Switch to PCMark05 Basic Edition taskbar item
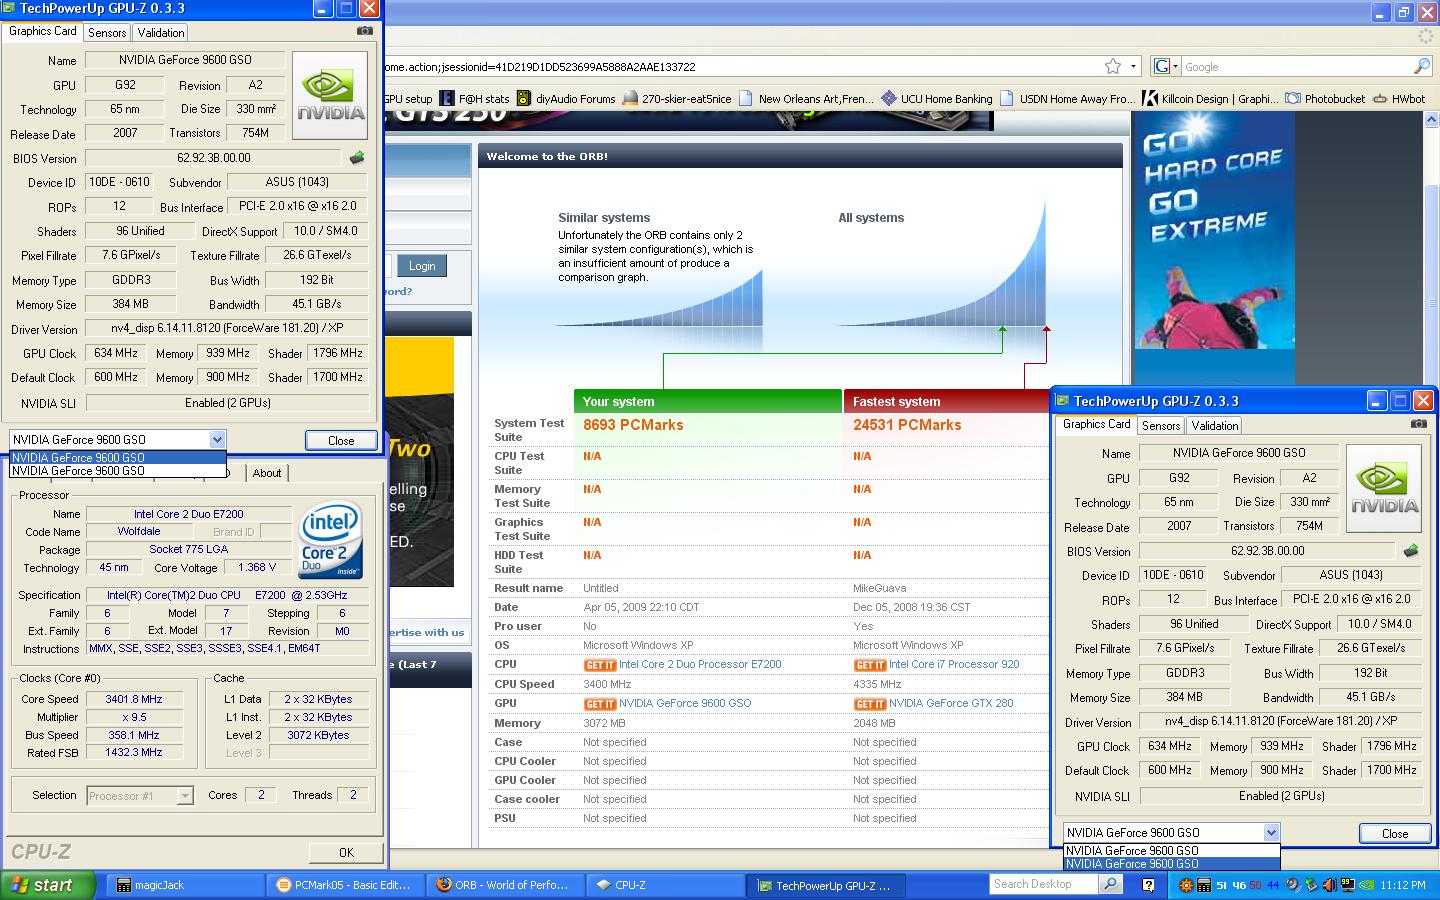 pyautogui.click(x=346, y=885)
